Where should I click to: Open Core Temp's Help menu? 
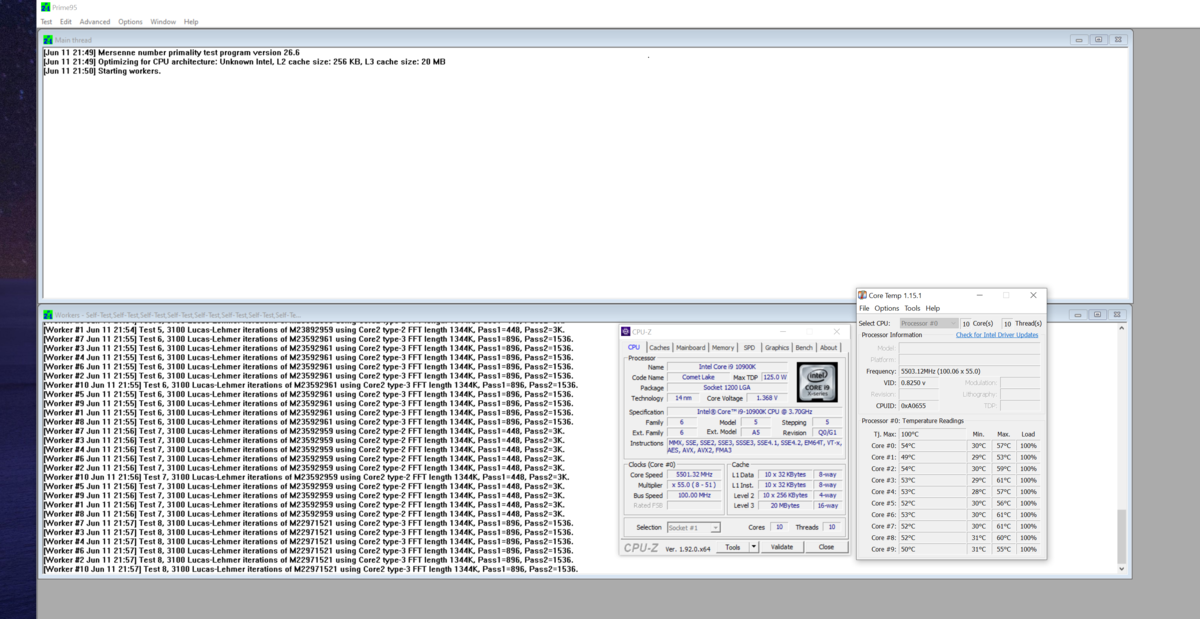point(932,308)
